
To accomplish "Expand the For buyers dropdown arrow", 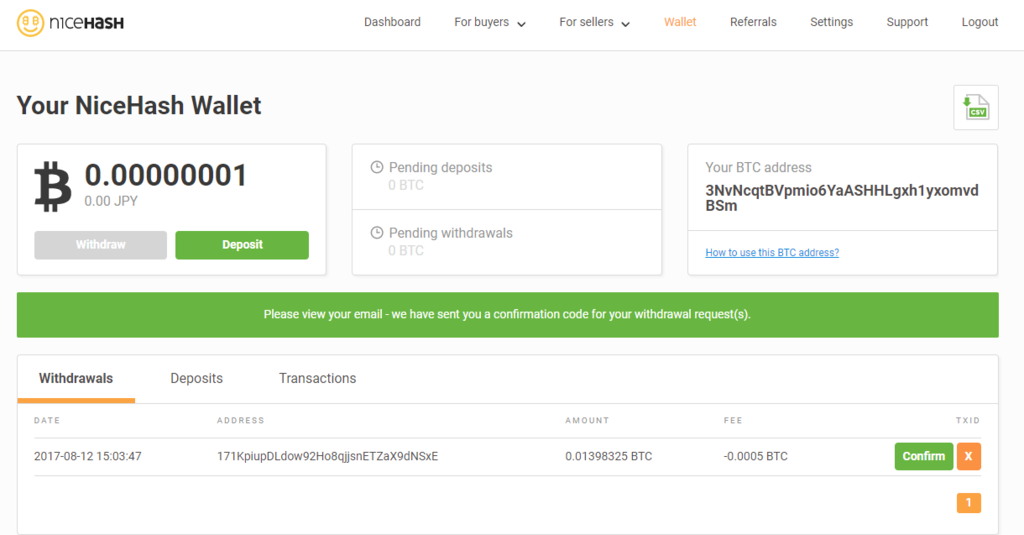I will [521, 24].
